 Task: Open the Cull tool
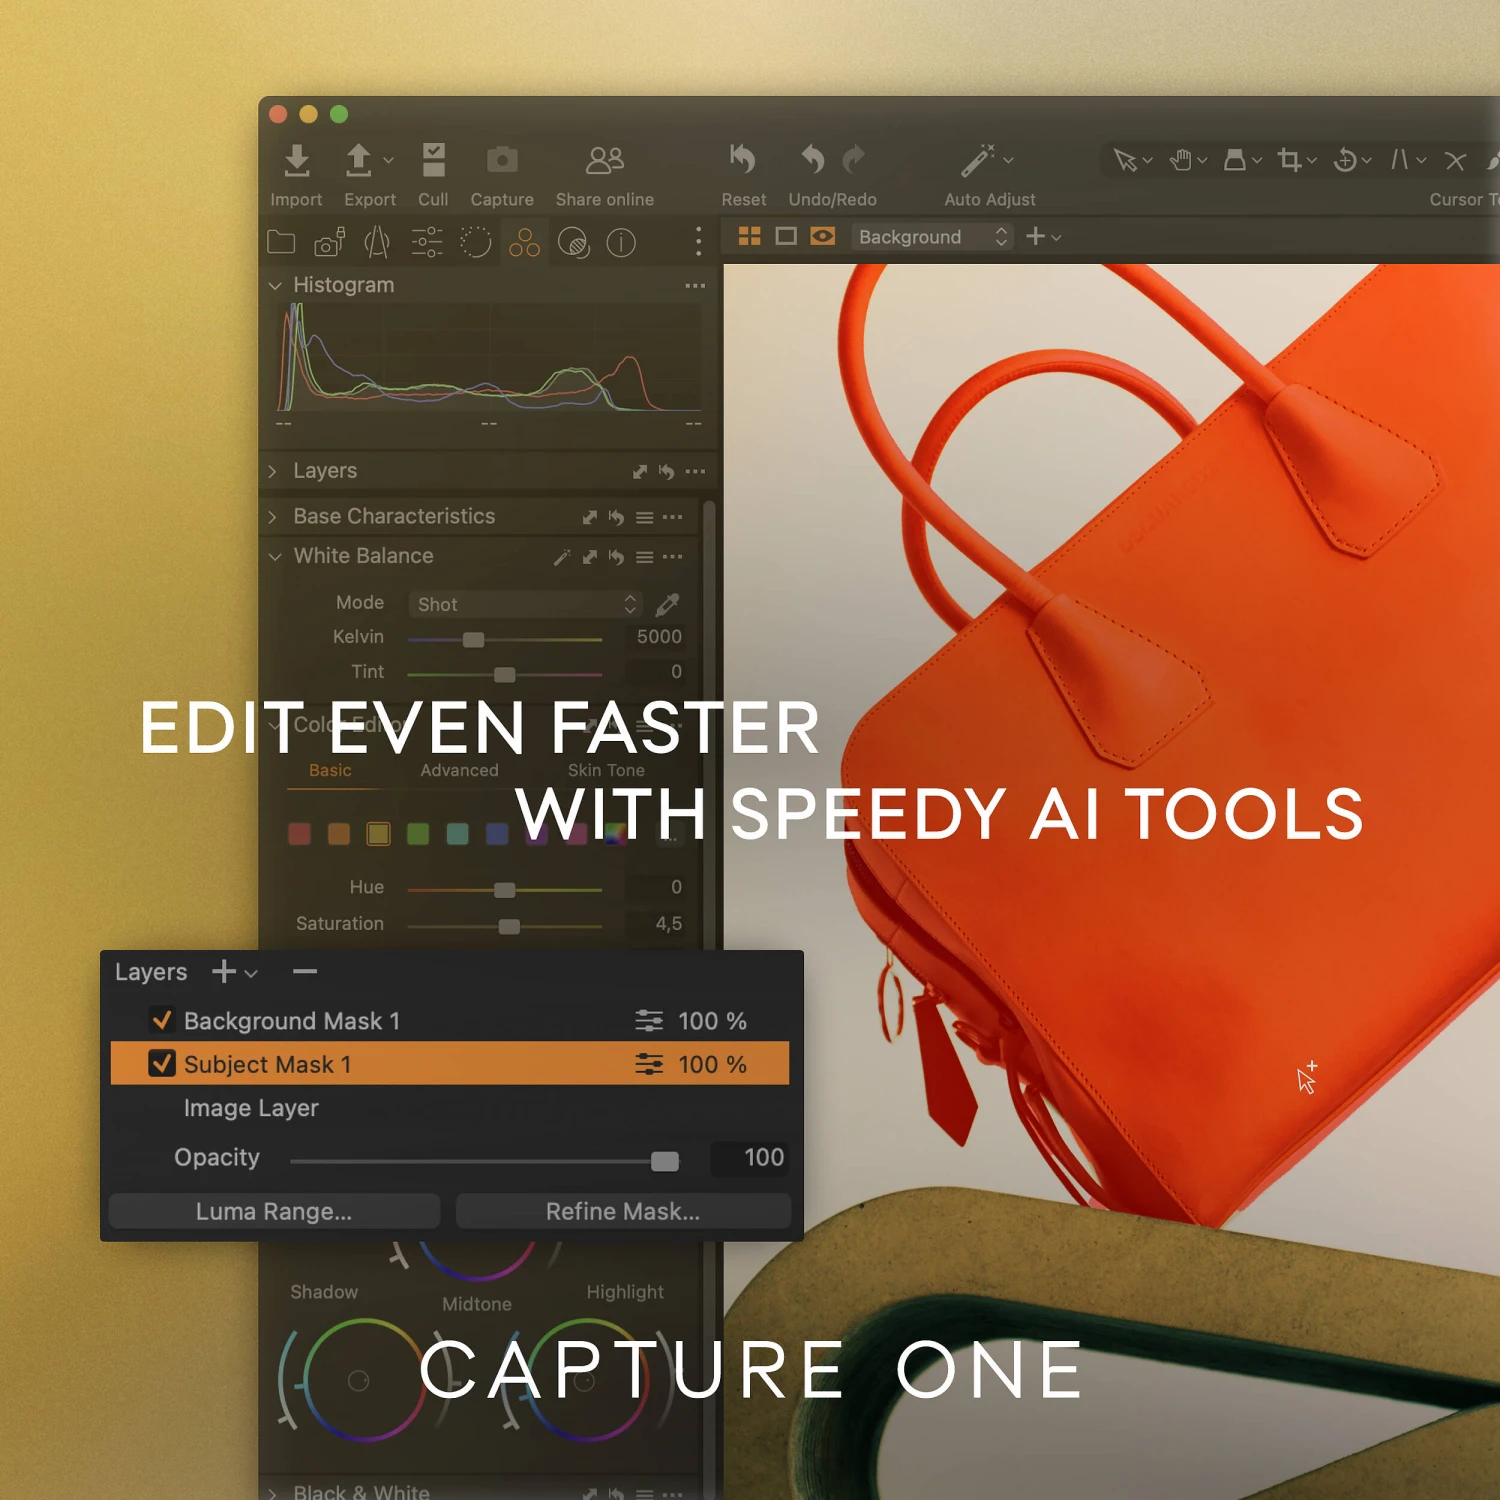(x=433, y=160)
